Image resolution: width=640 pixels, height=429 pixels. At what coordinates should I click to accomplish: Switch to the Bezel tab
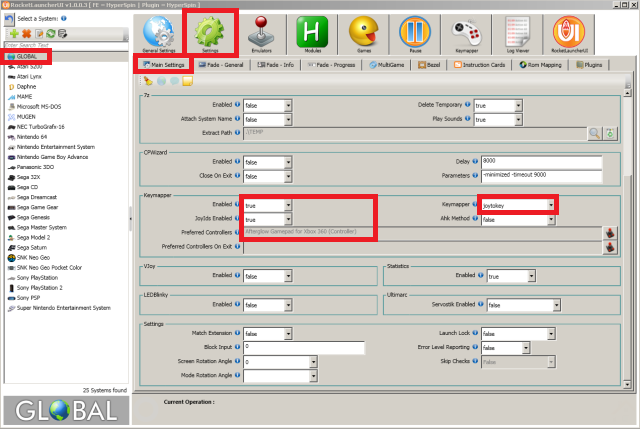[x=429, y=65]
